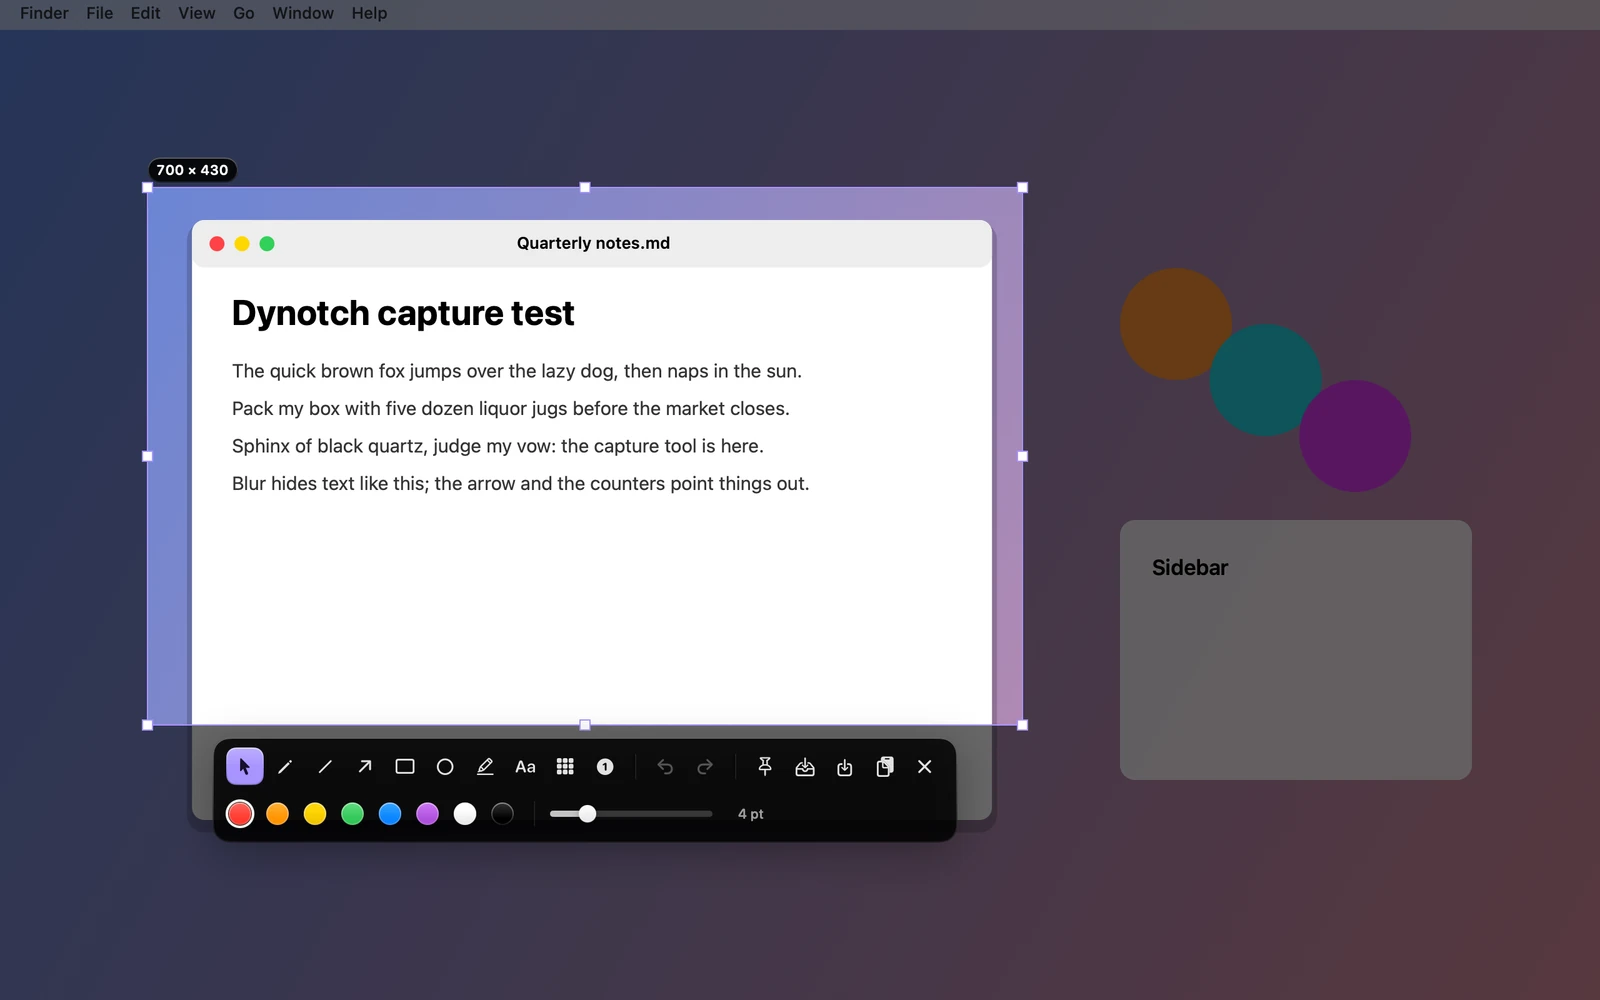Redo the last annotation
Viewport: 1600px width, 1000px height.
click(705, 767)
